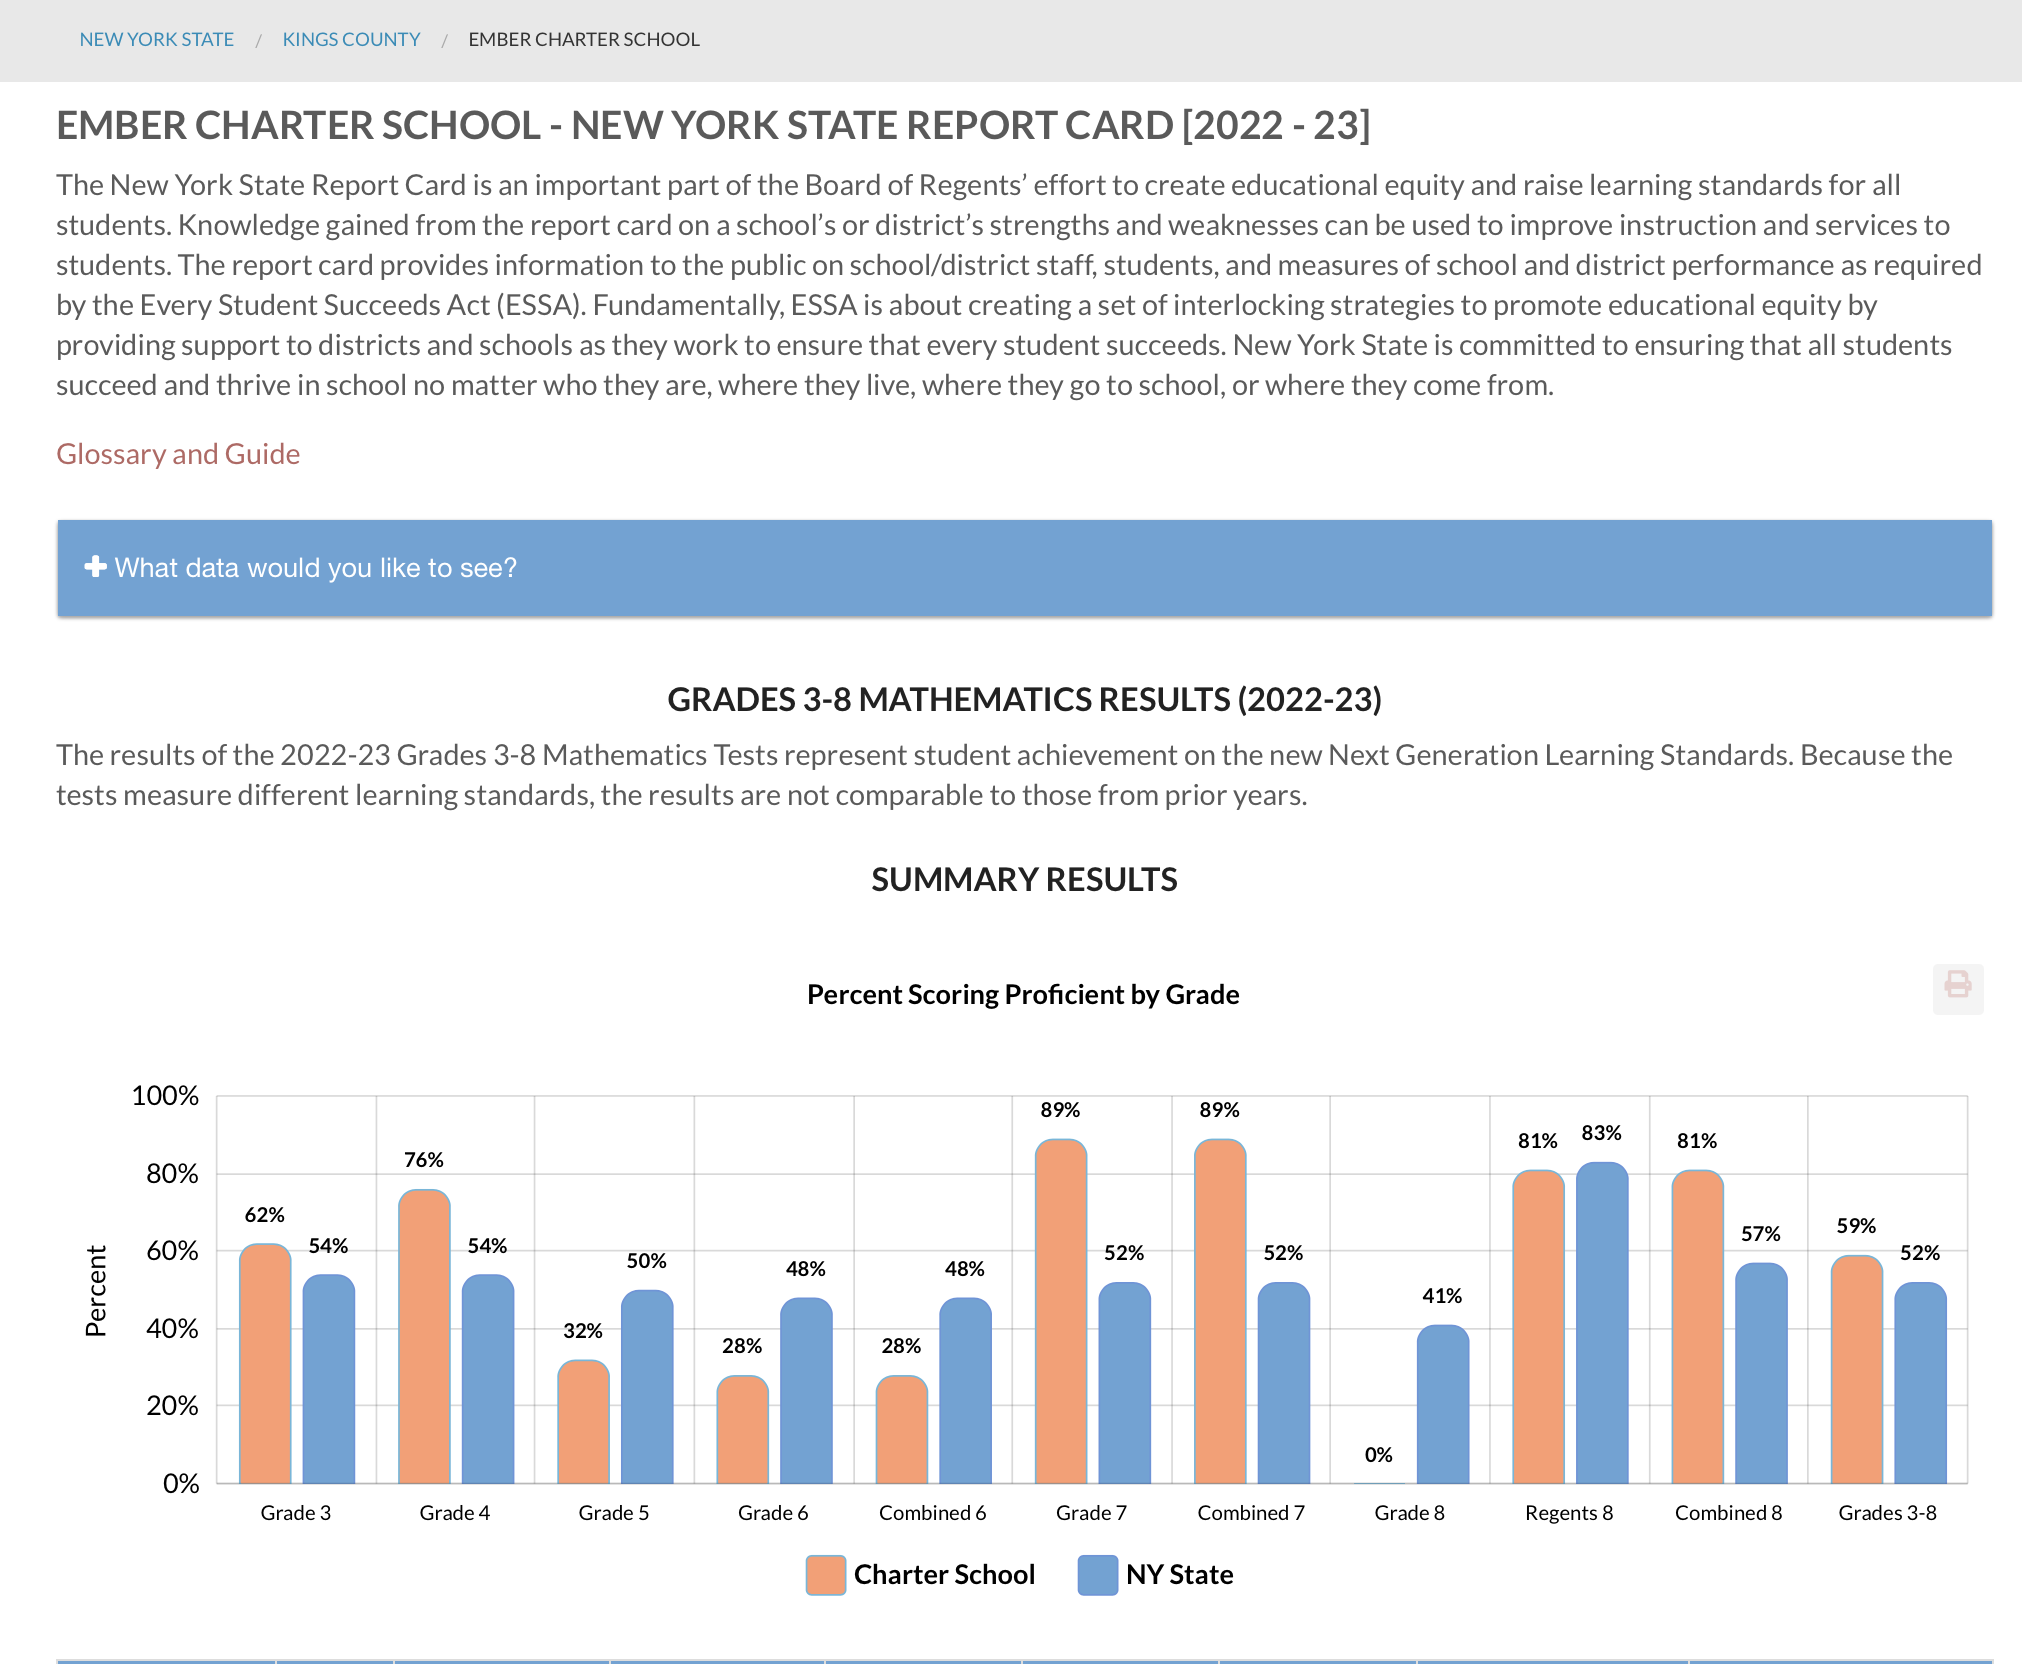The width and height of the screenshot is (2022, 1664).
Task: Click the Combined 8 axis label
Action: [1728, 1513]
